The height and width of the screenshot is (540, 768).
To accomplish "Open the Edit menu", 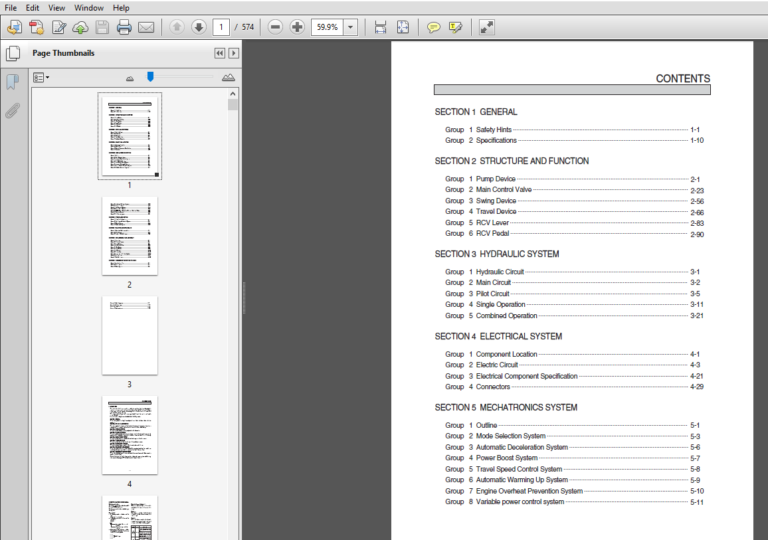I will [x=32, y=8].
